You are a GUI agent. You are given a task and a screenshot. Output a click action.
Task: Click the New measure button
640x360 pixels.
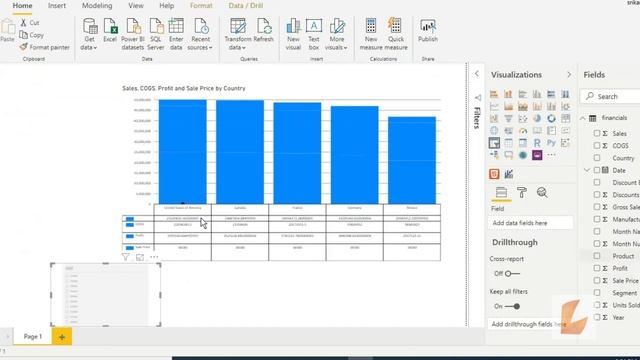(x=371, y=35)
